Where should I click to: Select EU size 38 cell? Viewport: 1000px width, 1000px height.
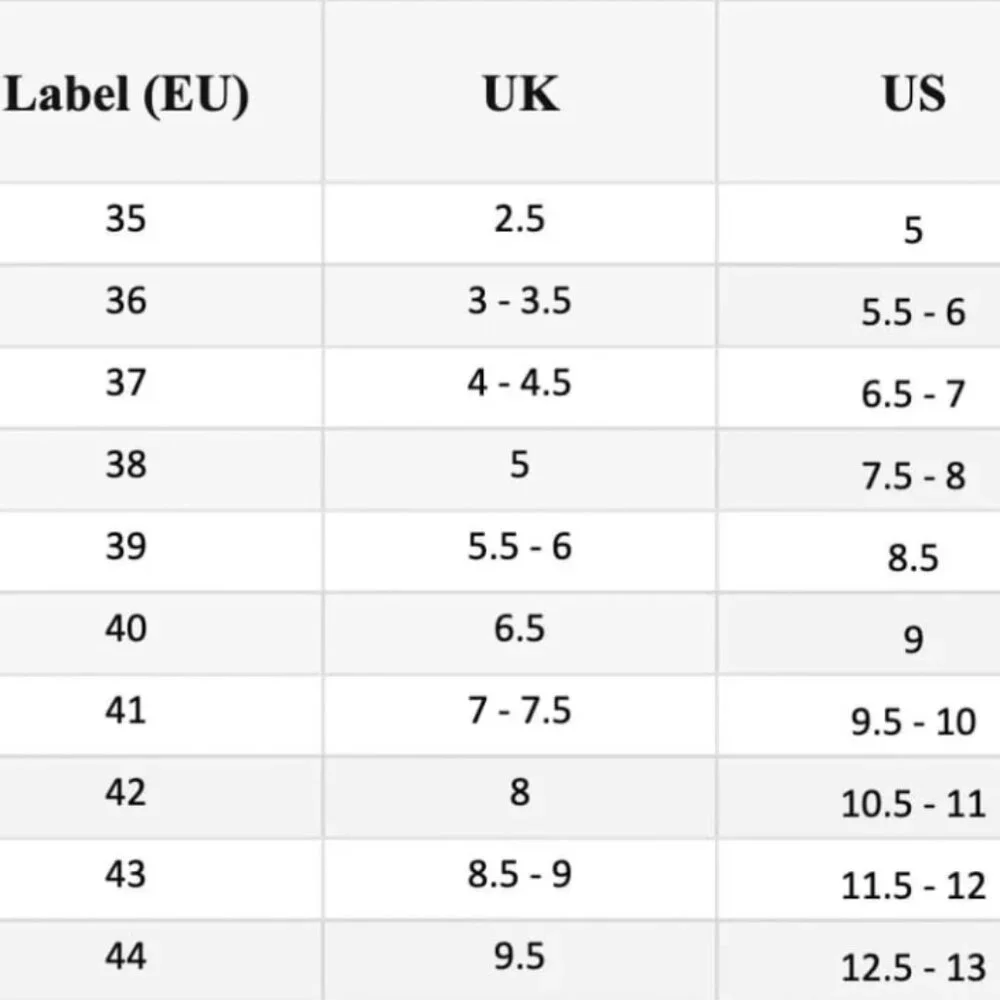161,470
